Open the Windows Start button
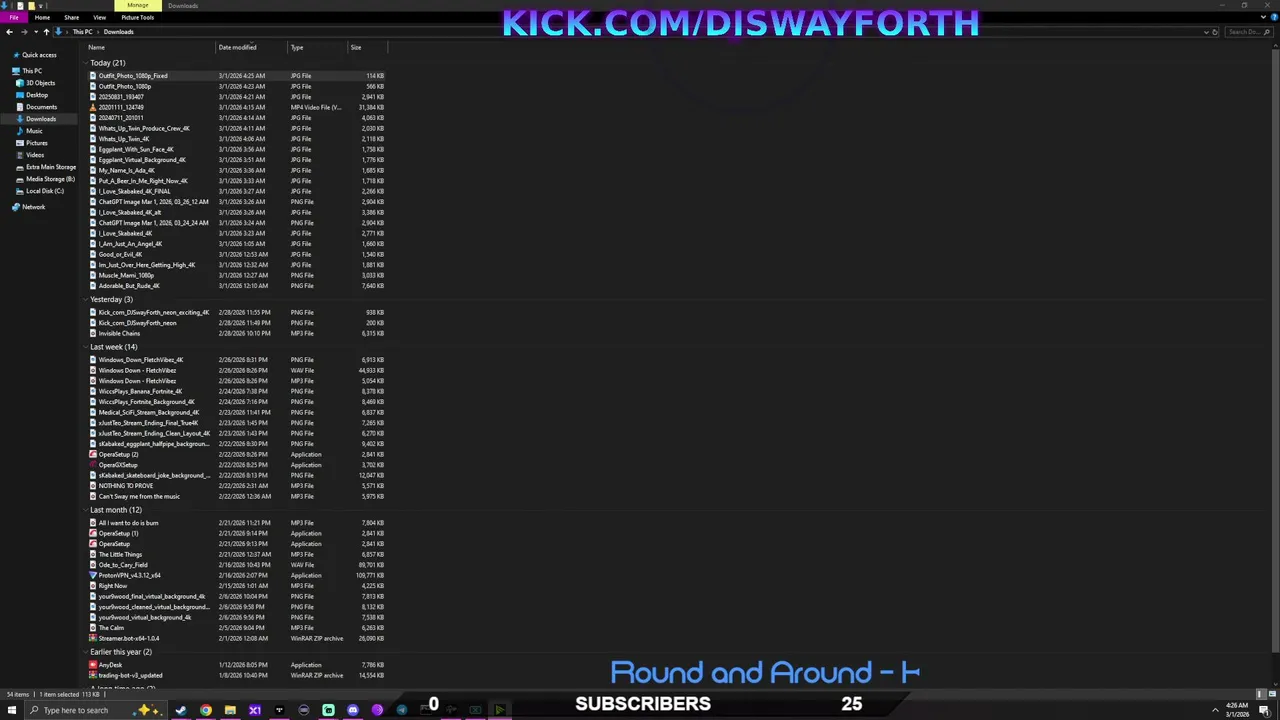Image resolution: width=1280 pixels, height=720 pixels. (11, 710)
